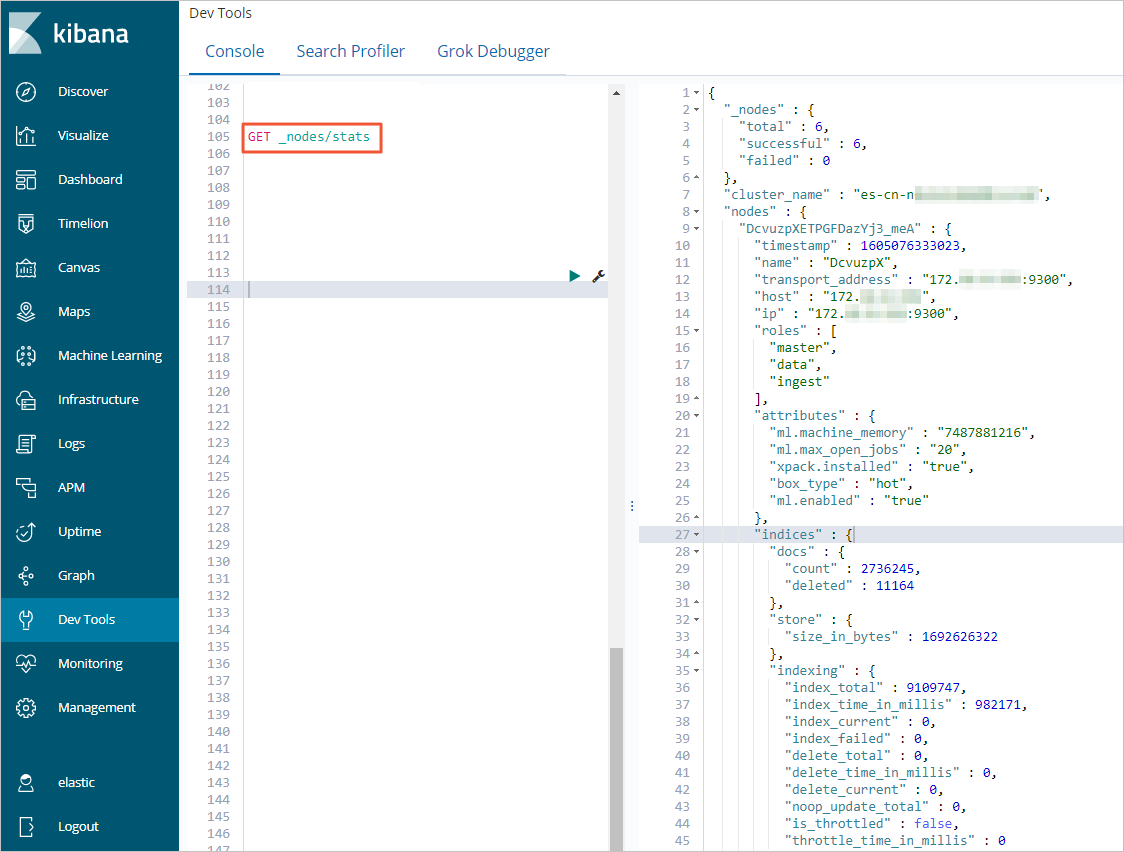The height and width of the screenshot is (852, 1124).
Task: Collapse docs fold arrow line 28
Action: pyautogui.click(x=696, y=552)
